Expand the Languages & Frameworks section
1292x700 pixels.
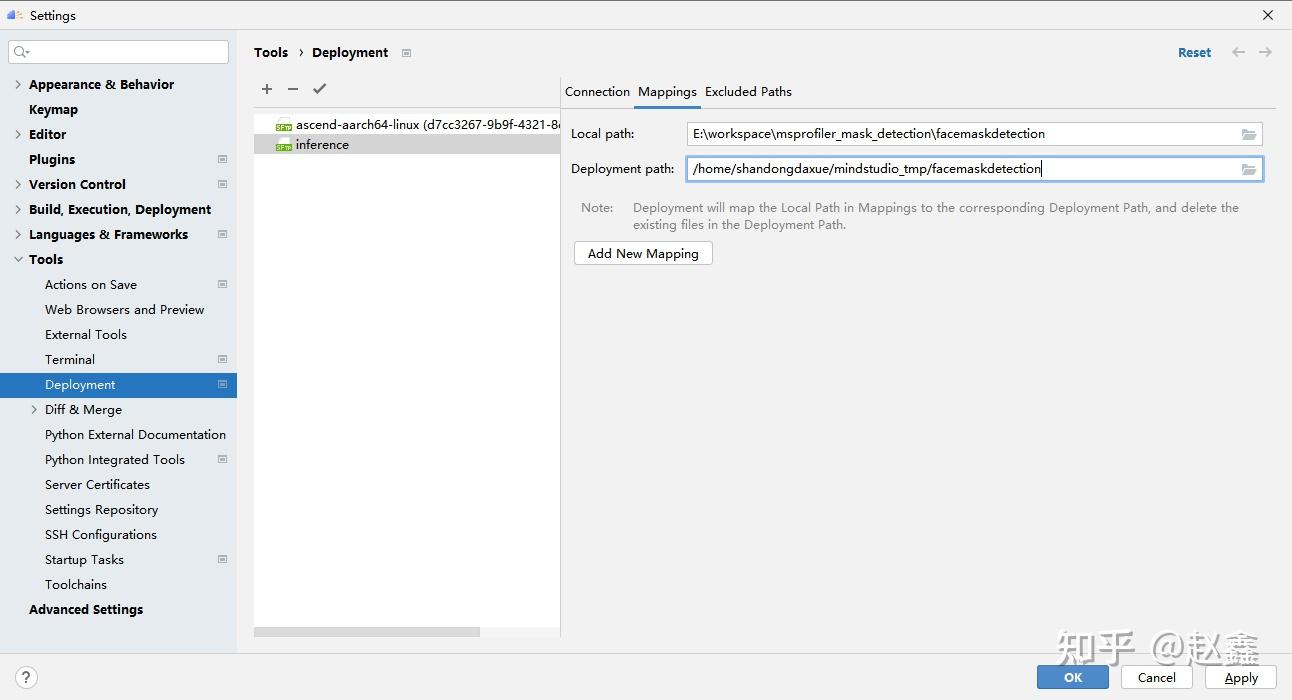click(x=18, y=234)
